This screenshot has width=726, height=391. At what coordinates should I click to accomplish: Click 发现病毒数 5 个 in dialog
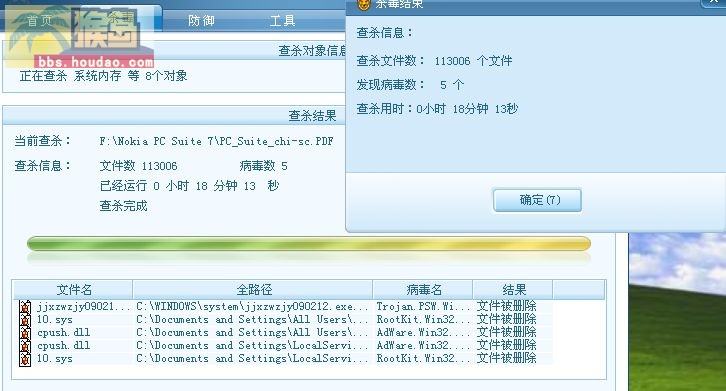pos(410,85)
